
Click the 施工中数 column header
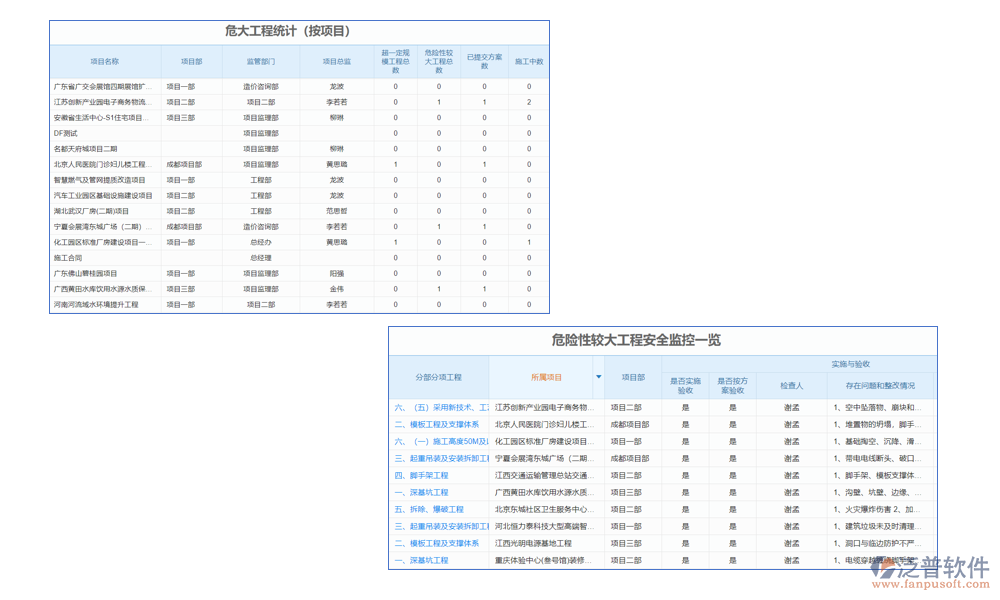(529, 61)
